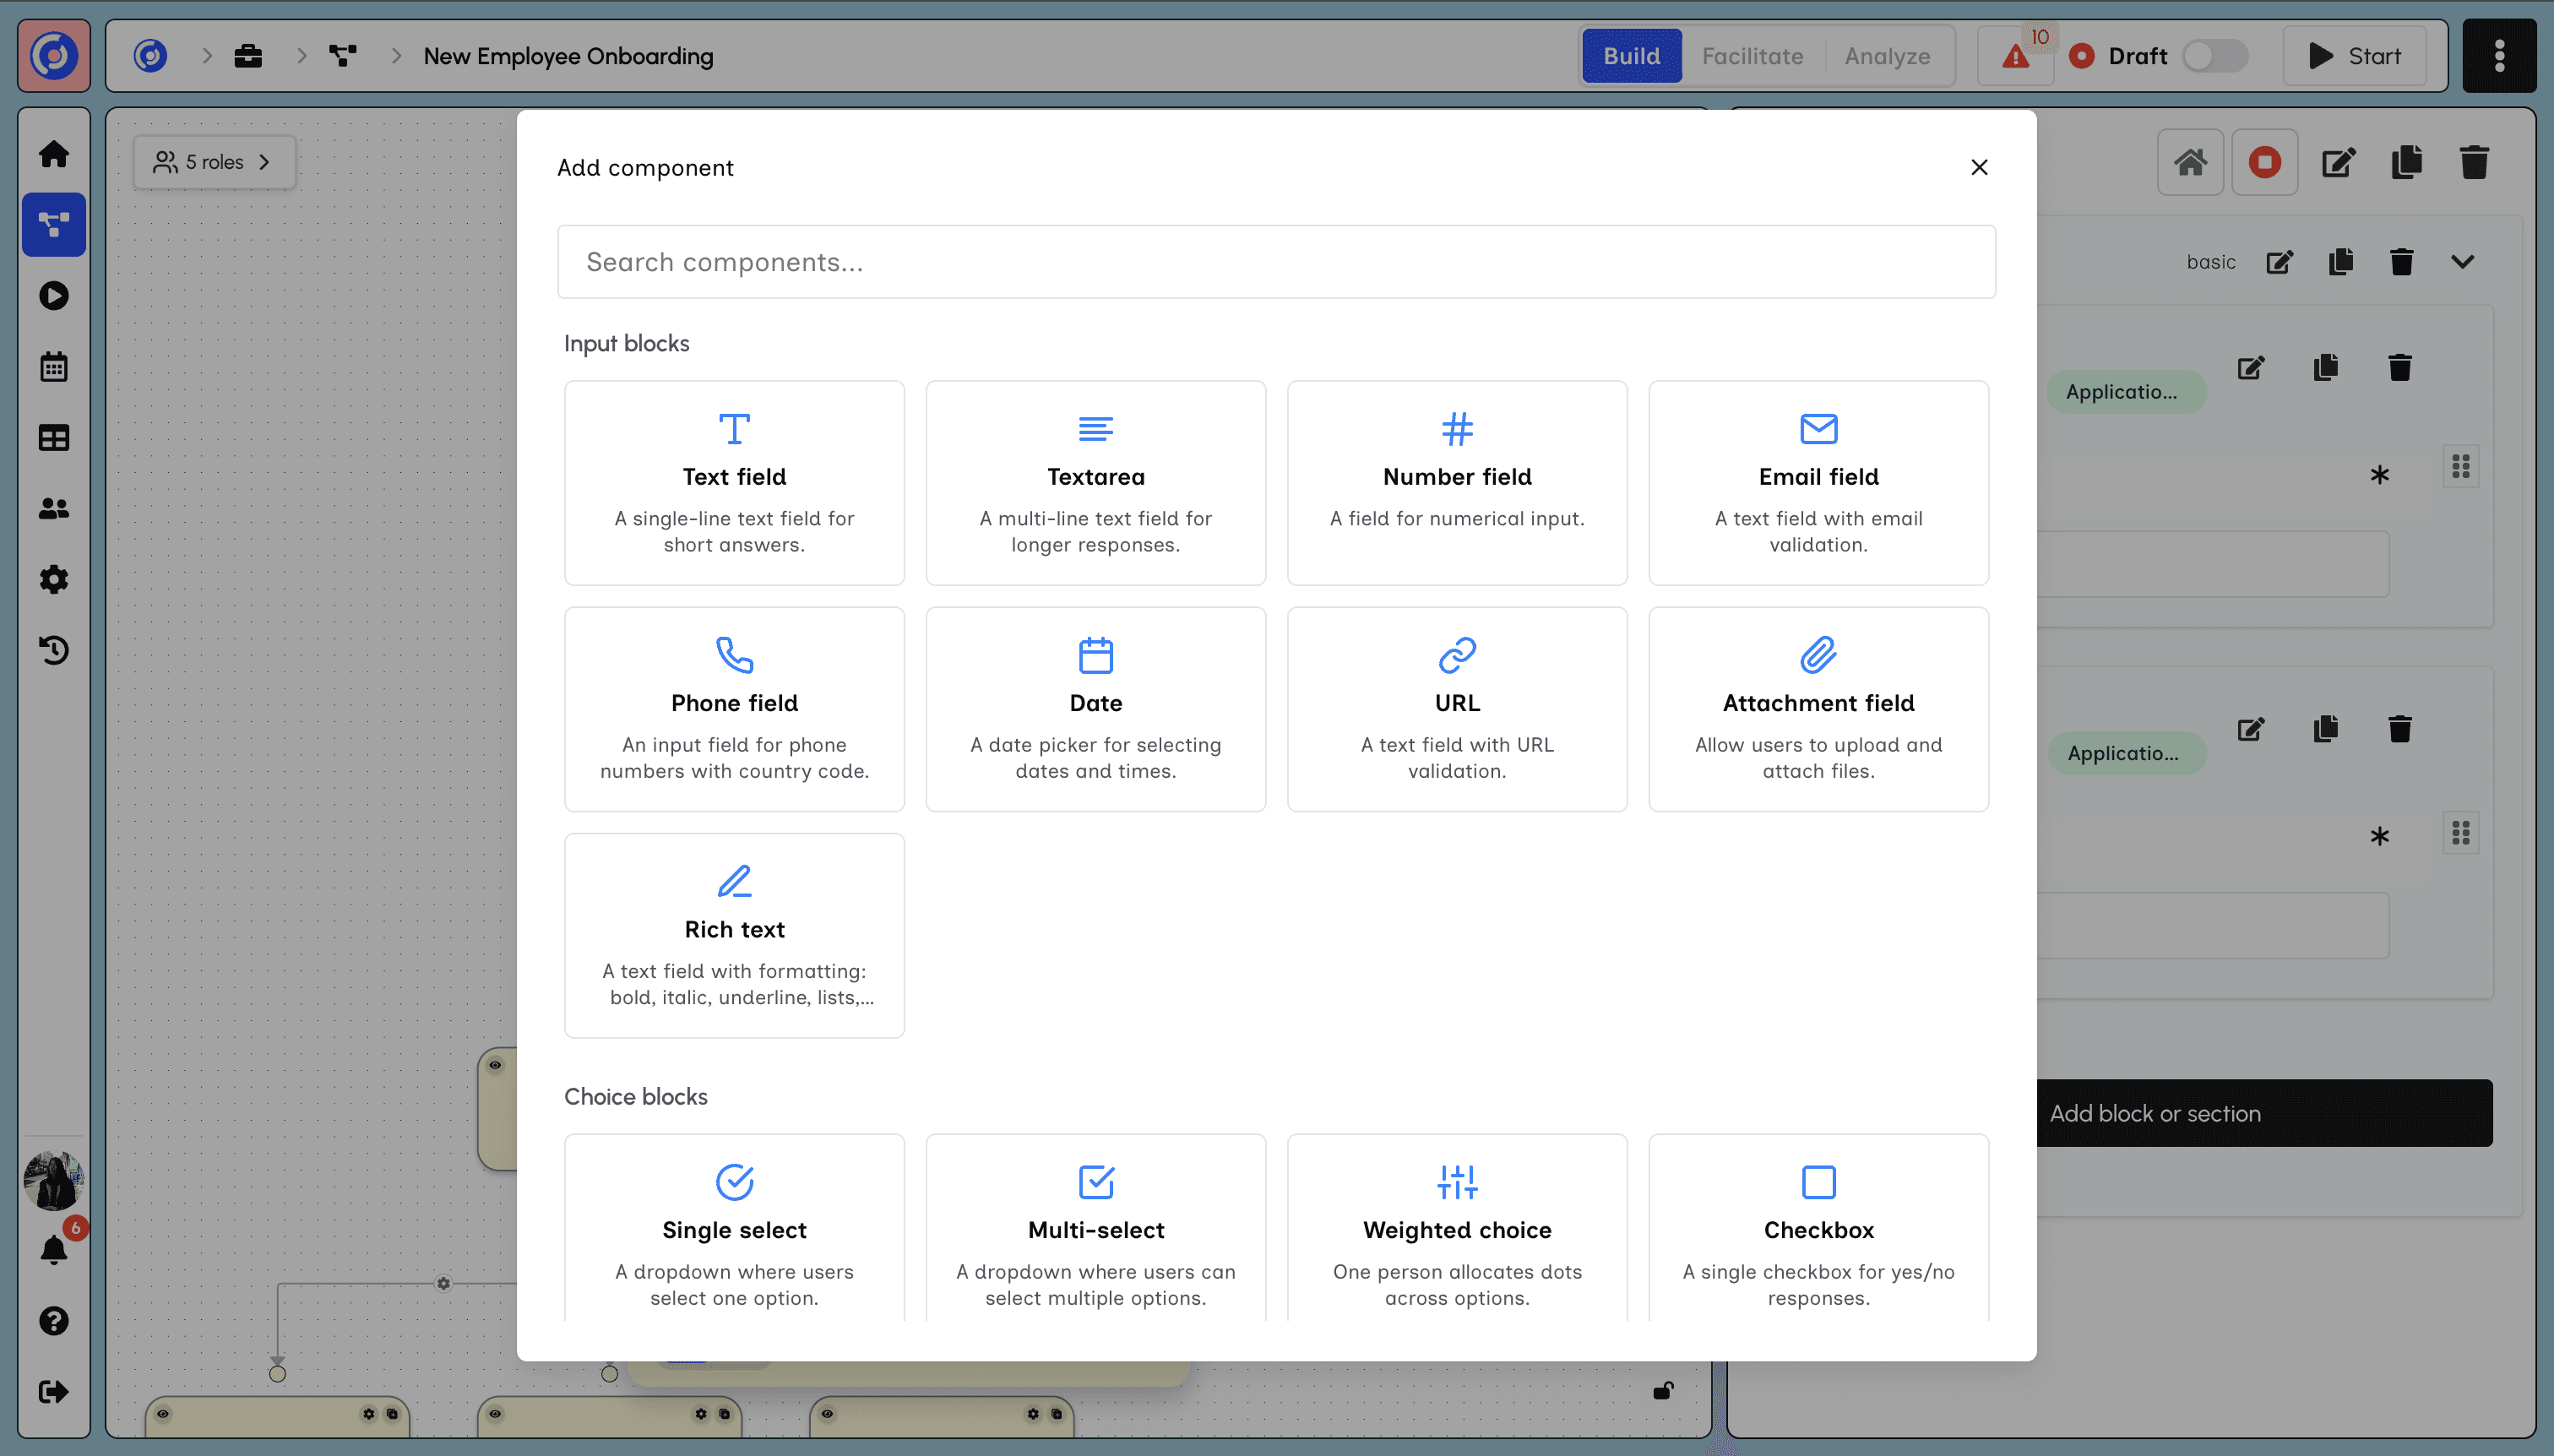
Task: Click the briefcase breadcrumb icon
Action: (x=248, y=56)
